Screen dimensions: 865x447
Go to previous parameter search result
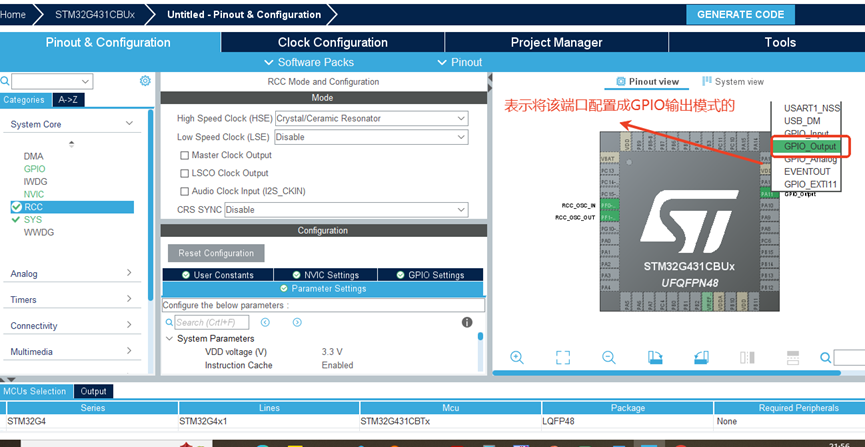pos(265,322)
